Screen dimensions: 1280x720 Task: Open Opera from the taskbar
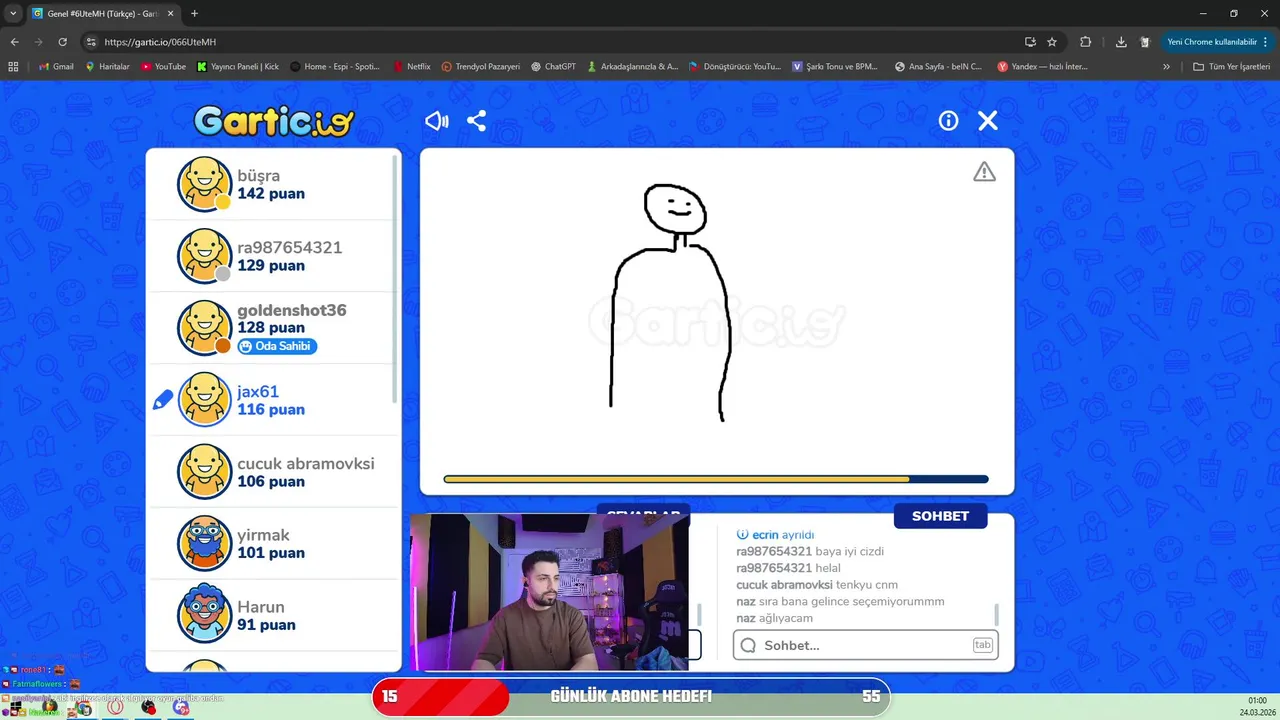pyautogui.click(x=115, y=708)
